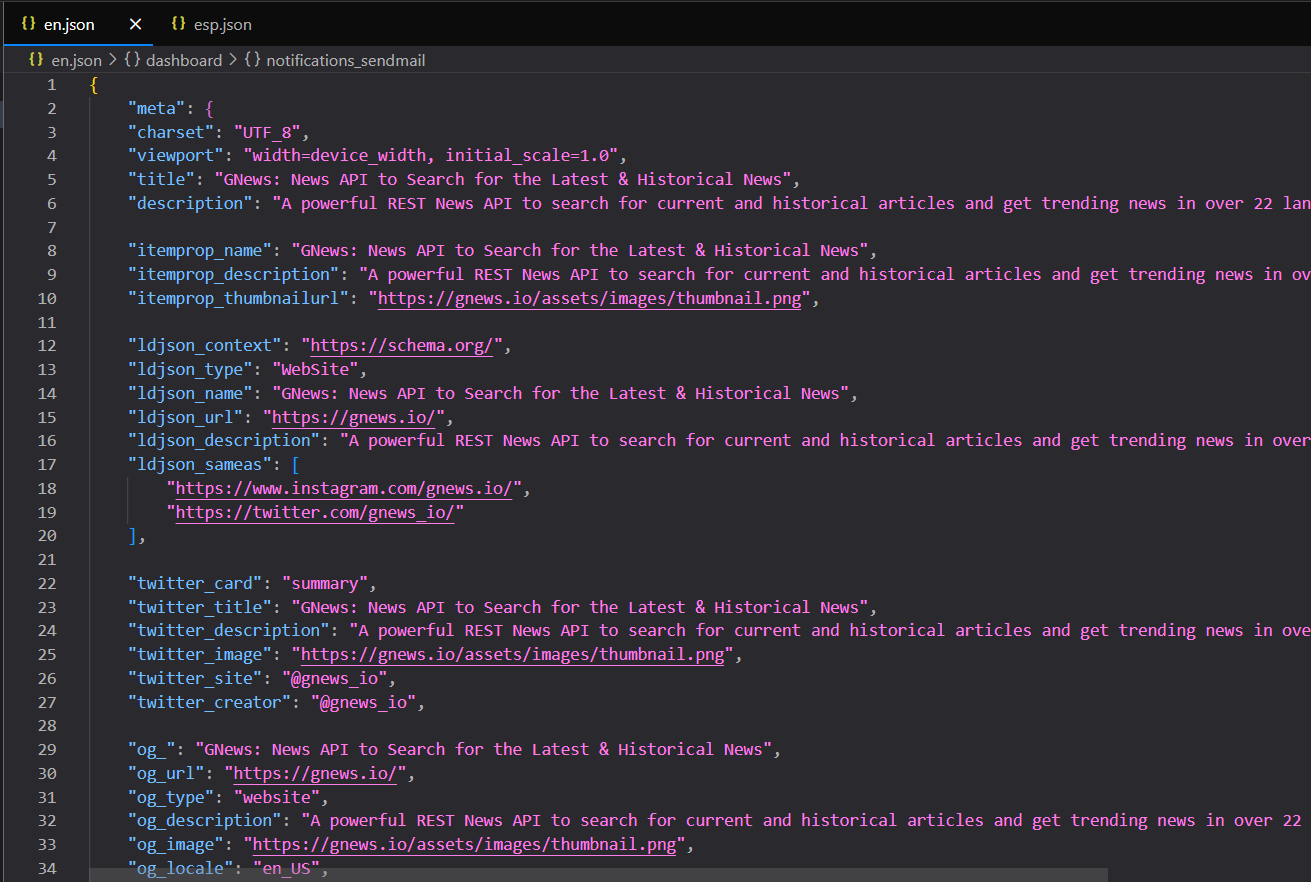Click the JSON icon on the en.json tab
This screenshot has height=882, width=1311.
27,23
